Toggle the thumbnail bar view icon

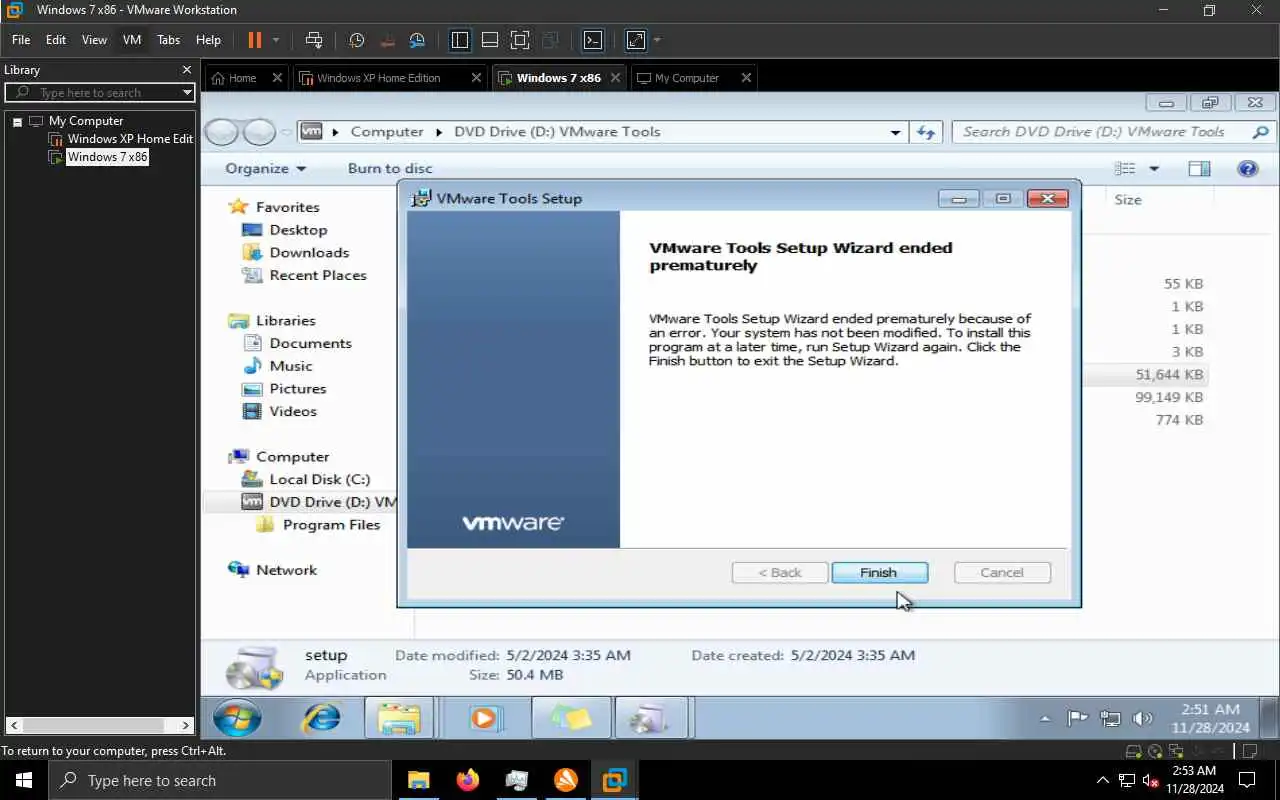[490, 40]
